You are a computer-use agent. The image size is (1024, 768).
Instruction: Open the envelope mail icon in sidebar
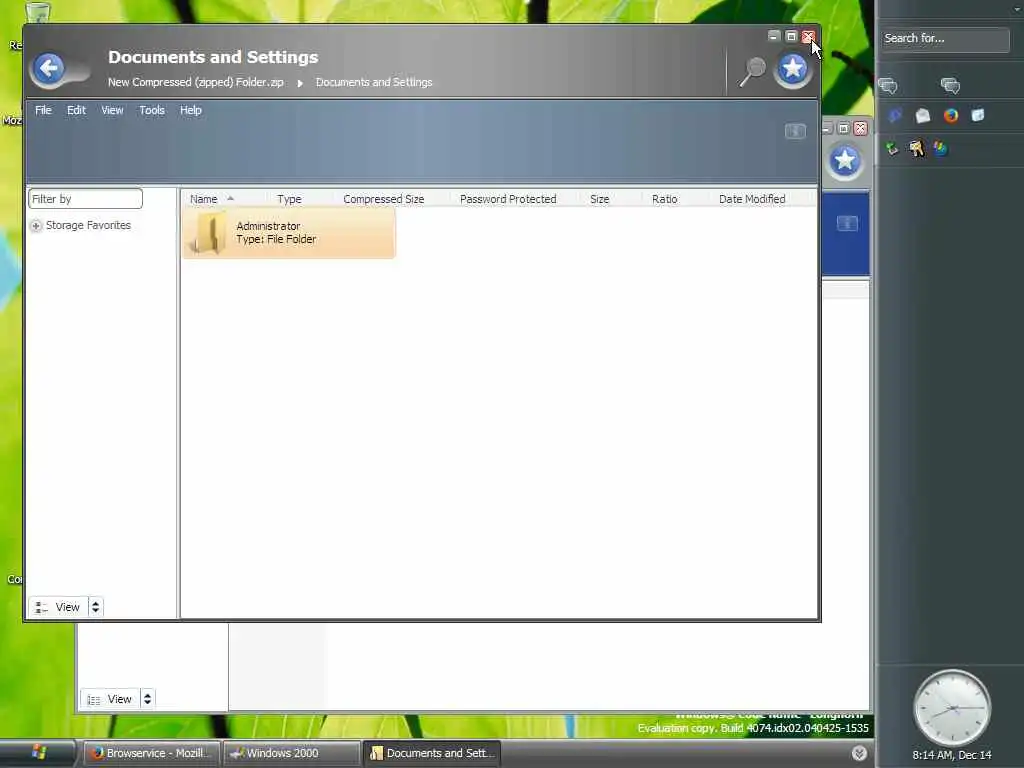click(922, 116)
